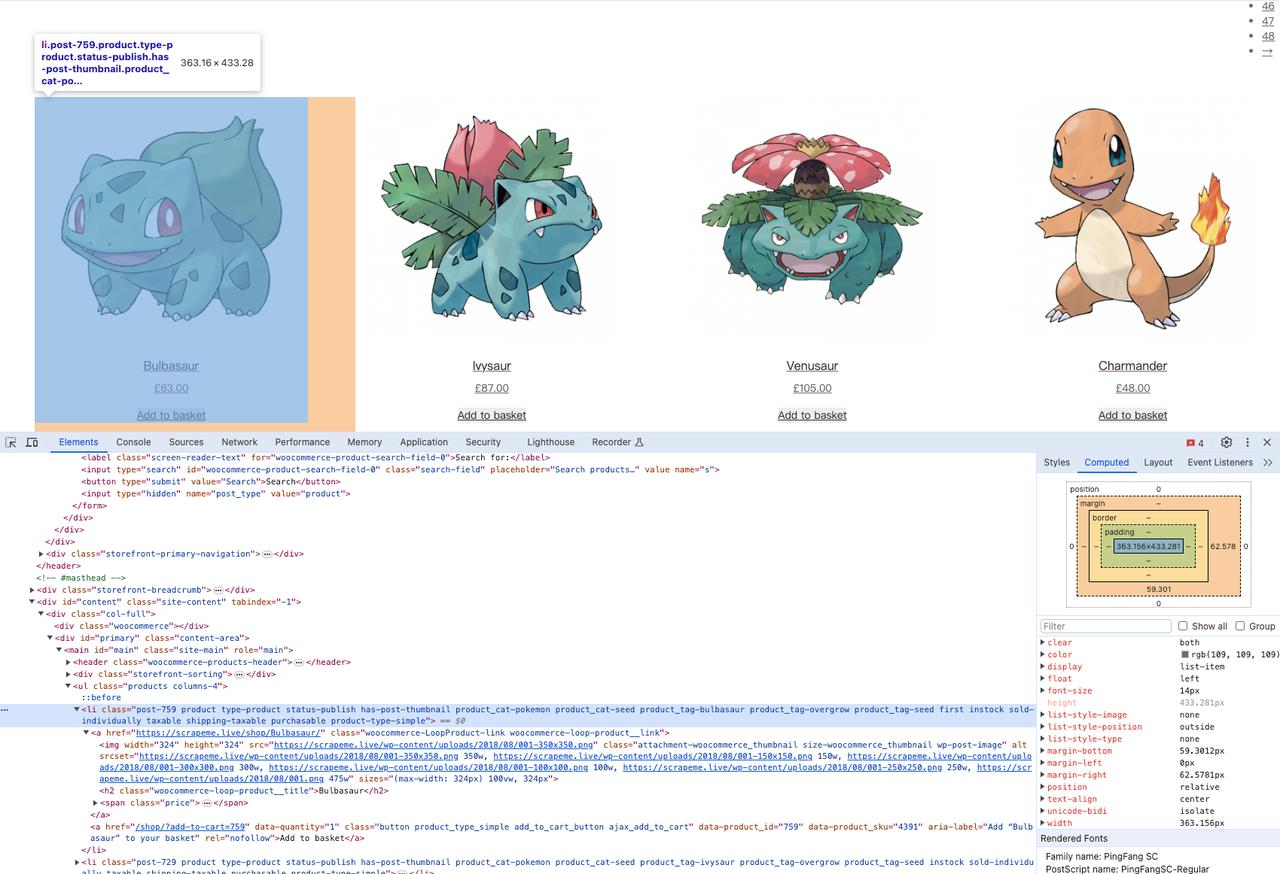Close the DevTools panel
This screenshot has height=874, width=1280.
click(1267, 442)
